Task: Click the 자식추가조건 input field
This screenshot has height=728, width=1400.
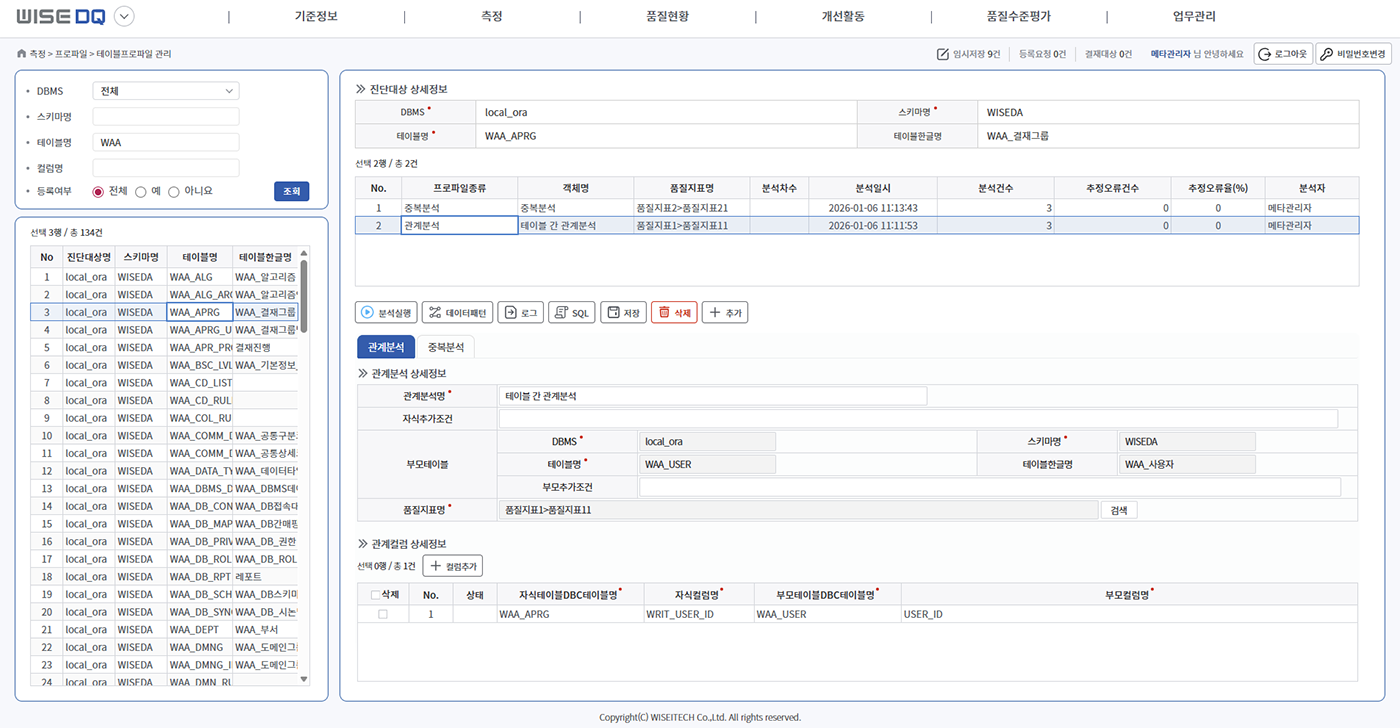Action: tap(918, 419)
